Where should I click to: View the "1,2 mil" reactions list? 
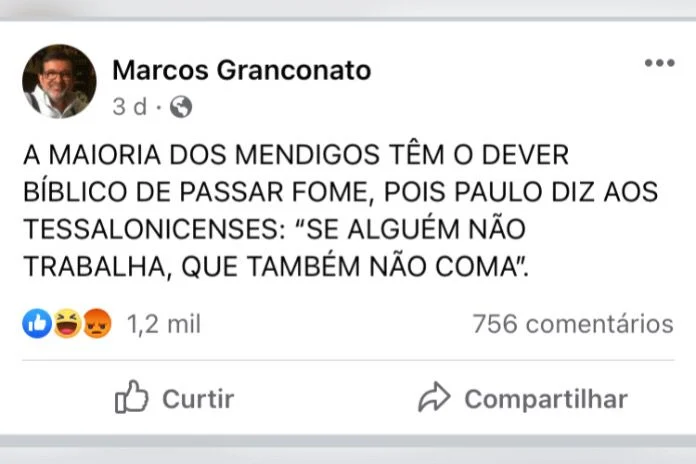pos(164,324)
